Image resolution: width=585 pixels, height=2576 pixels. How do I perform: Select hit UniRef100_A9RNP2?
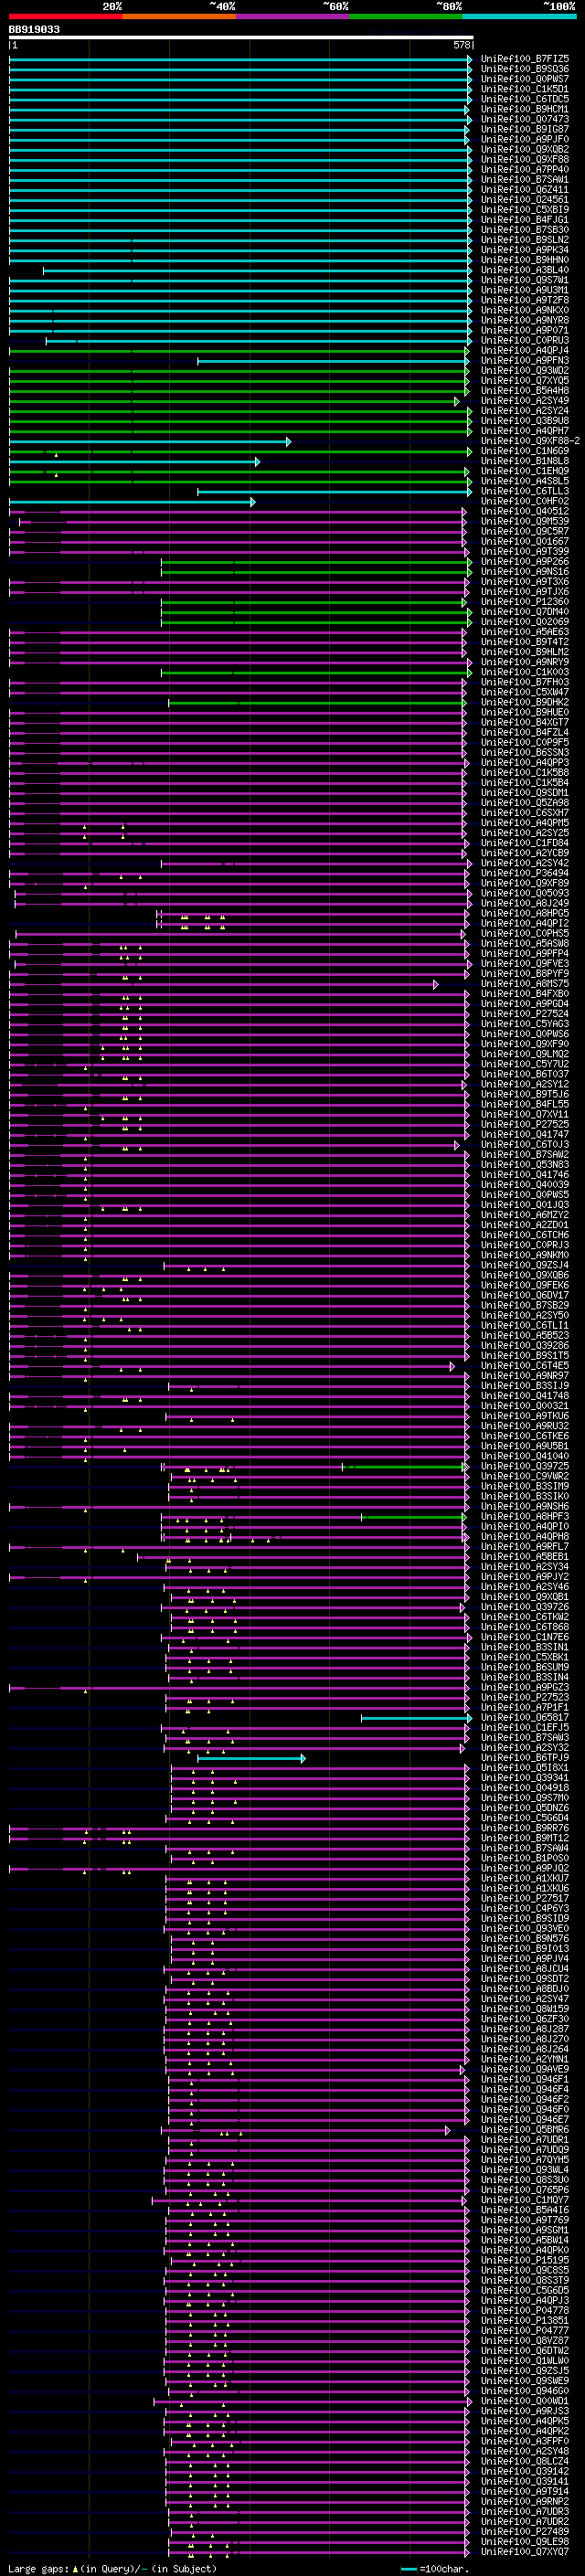(x=524, y=2501)
